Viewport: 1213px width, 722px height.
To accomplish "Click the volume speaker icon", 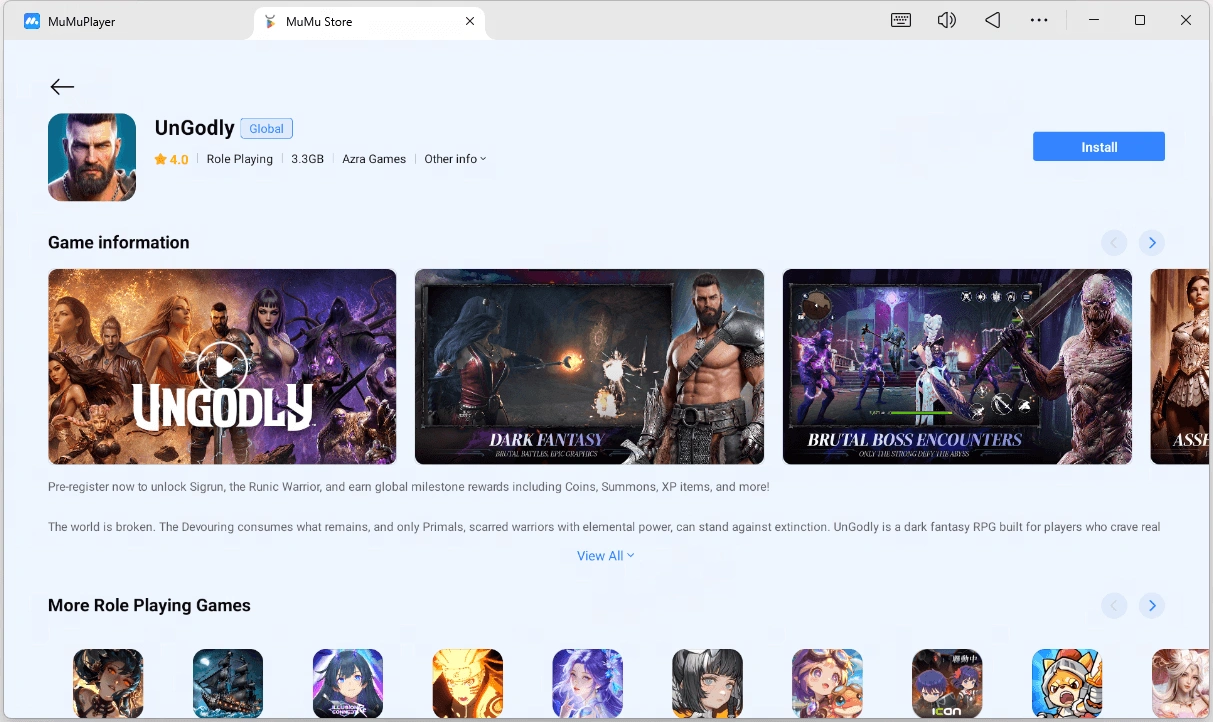I will [947, 20].
